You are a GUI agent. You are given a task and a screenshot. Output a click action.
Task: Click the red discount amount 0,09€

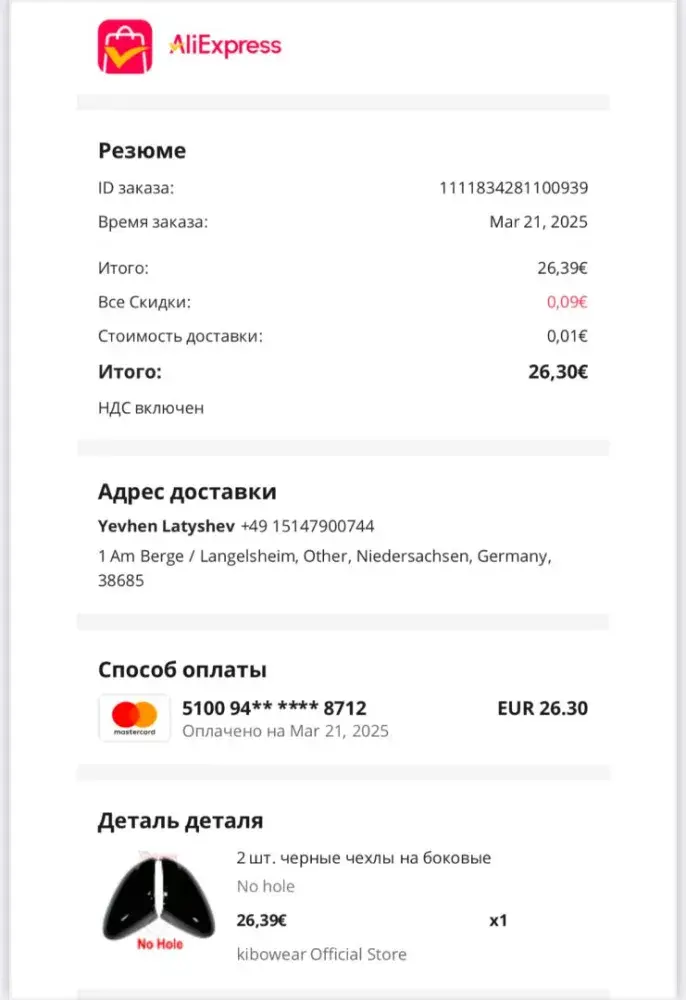566,302
